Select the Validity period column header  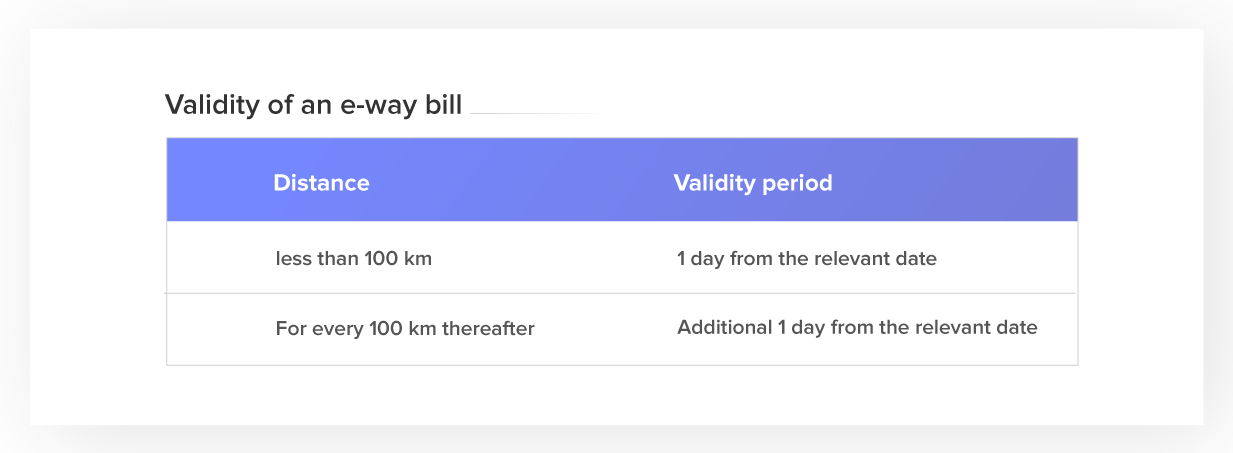[753, 183]
